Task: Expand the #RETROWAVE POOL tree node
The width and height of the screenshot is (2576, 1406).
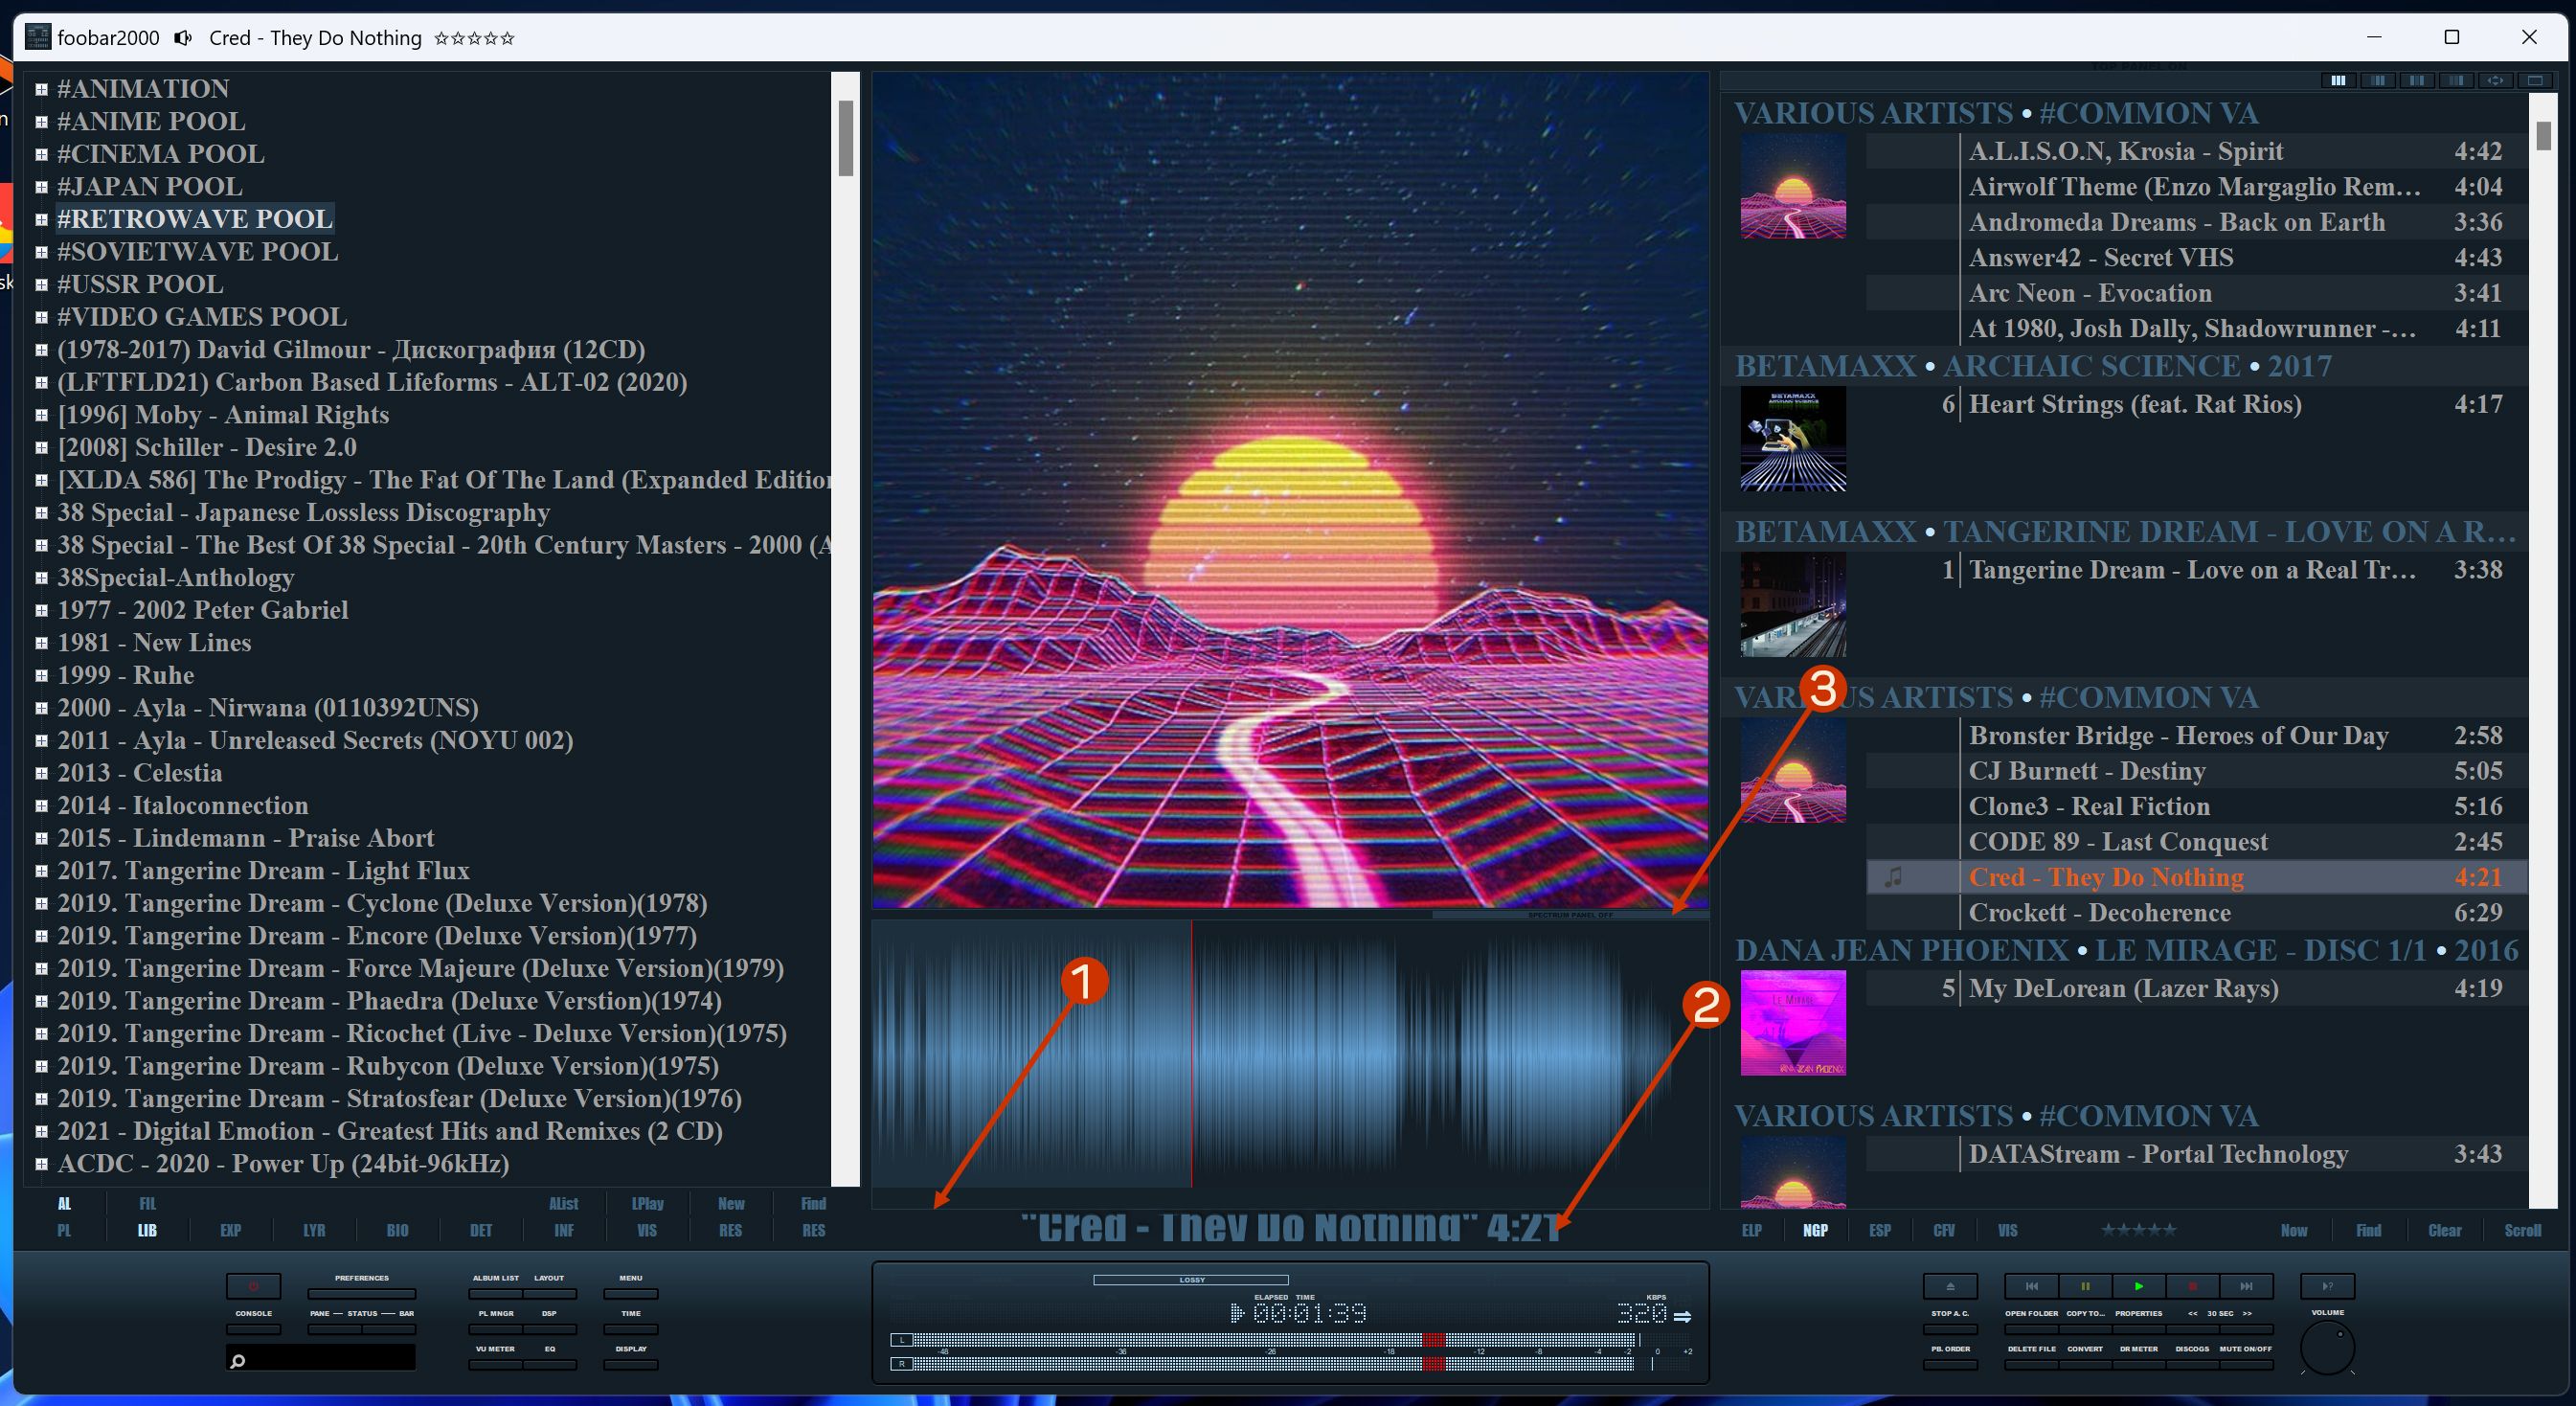Action: (41, 219)
